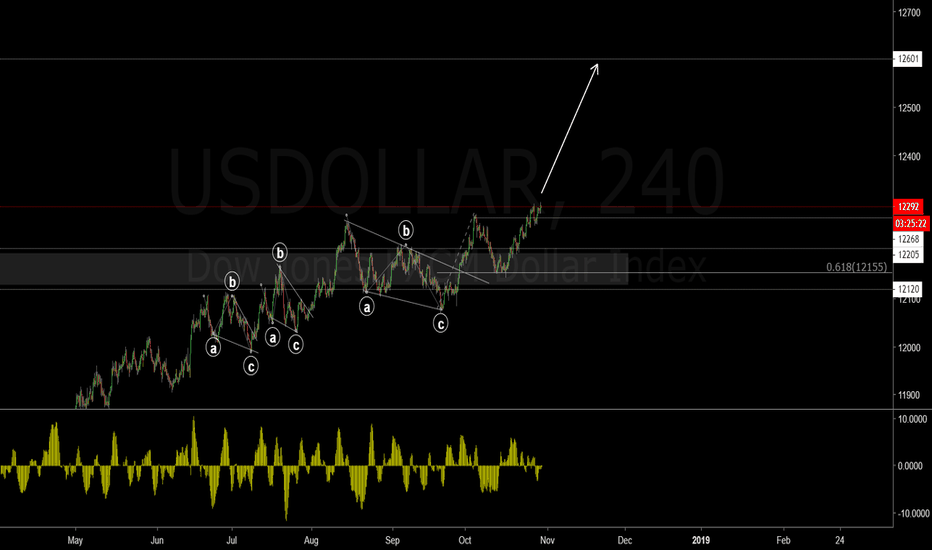Select the circled b label above late-July peak
Screen dimensions: 932x550
click(280, 253)
